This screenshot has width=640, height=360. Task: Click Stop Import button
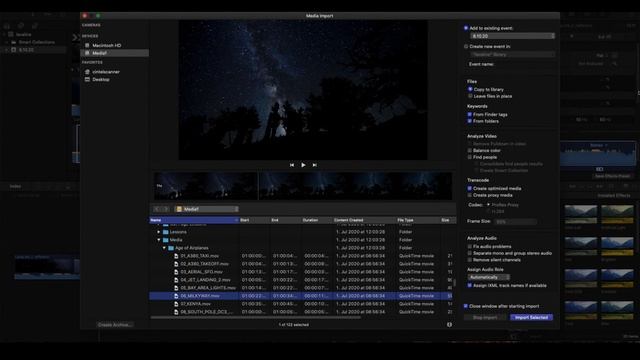[x=485, y=317]
